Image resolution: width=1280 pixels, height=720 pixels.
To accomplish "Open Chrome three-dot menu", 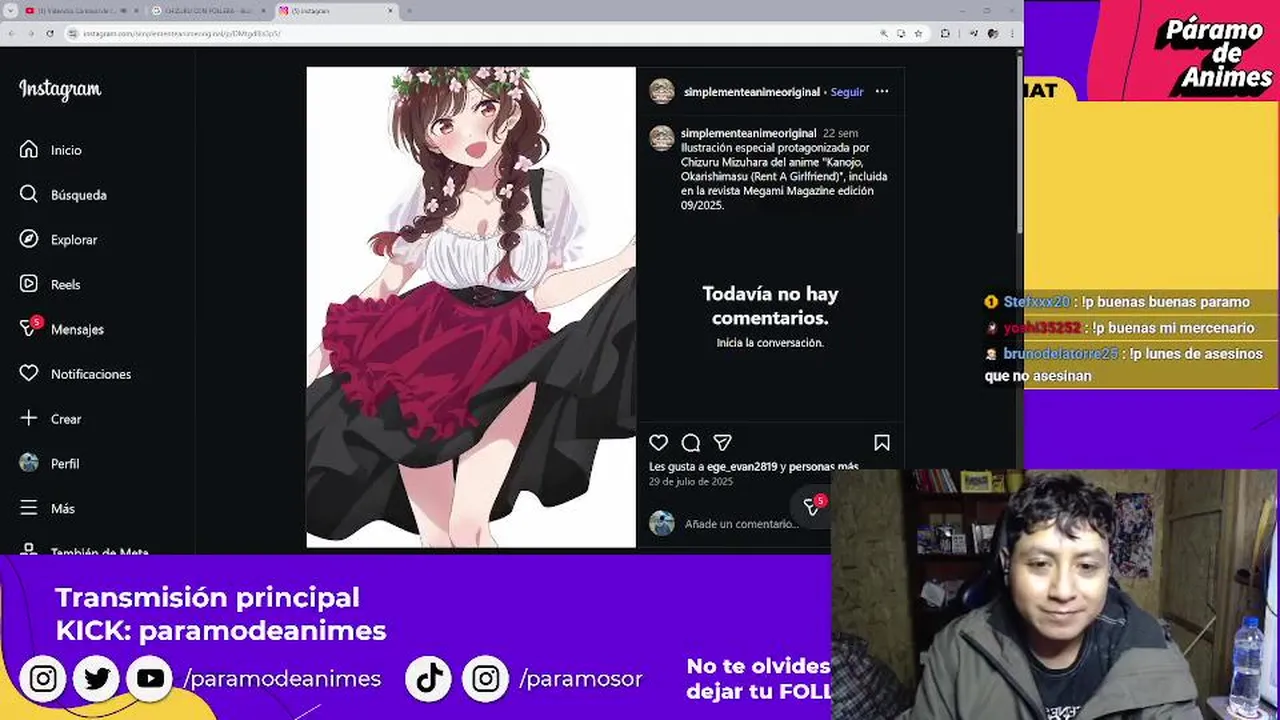I will pyautogui.click(x=1013, y=33).
